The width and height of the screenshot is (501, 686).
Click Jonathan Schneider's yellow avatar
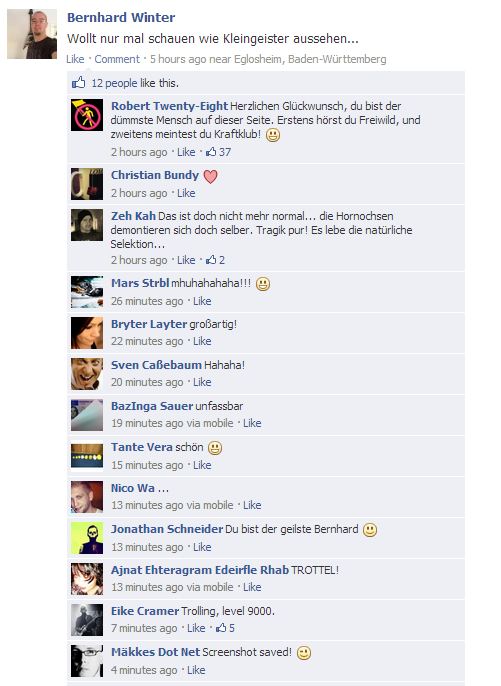(87, 538)
